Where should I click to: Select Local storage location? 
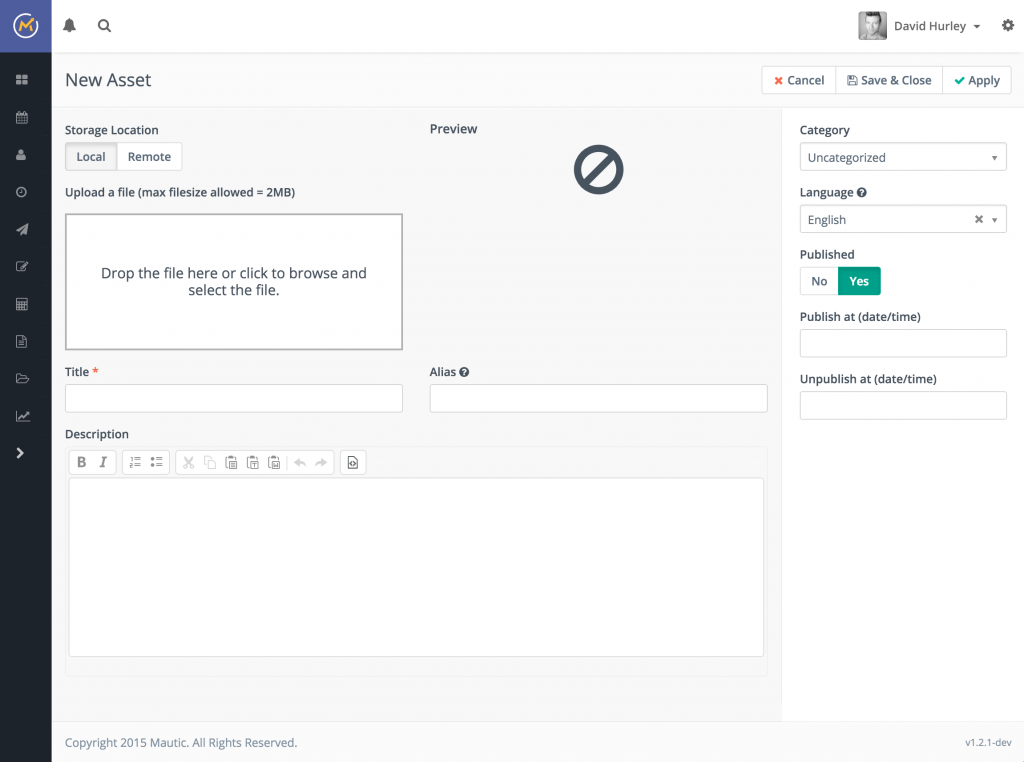coord(91,157)
